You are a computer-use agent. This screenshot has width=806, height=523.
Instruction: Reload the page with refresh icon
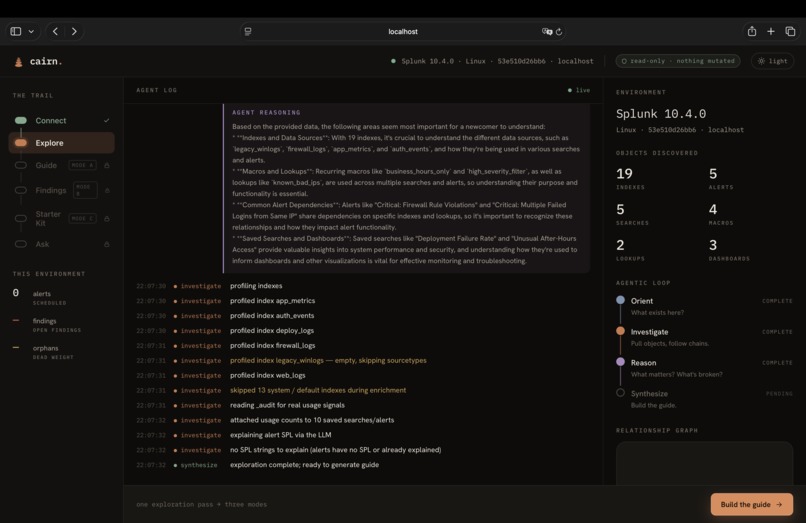559,31
